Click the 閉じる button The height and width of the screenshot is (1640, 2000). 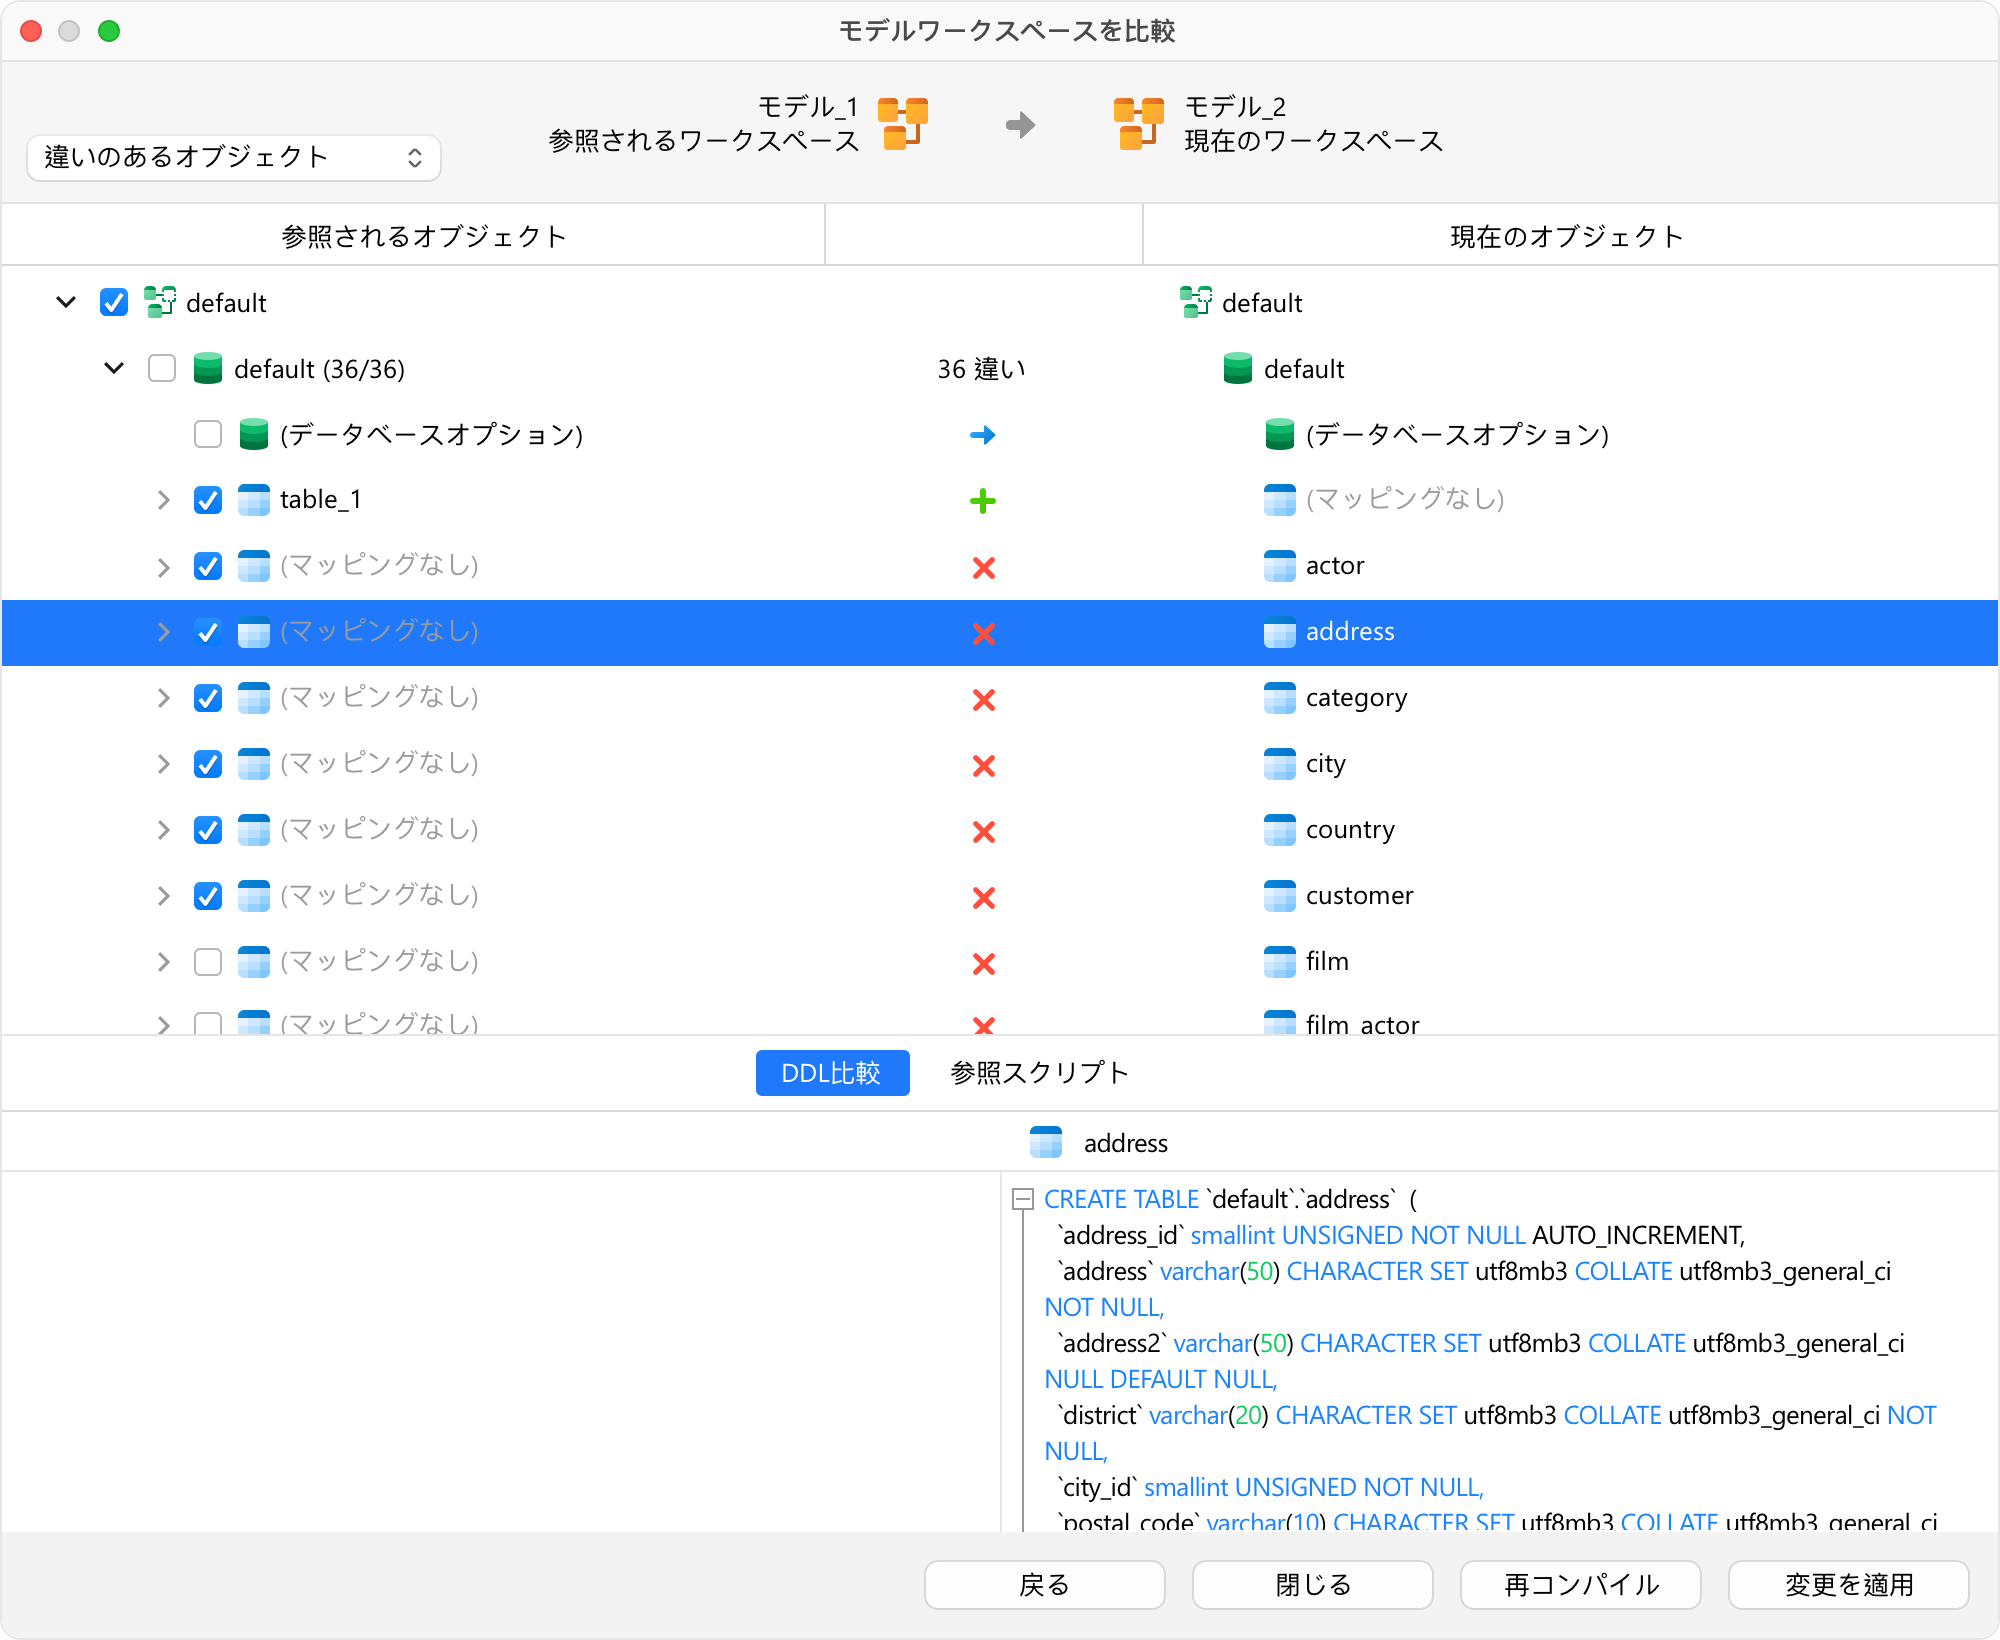1312,1585
